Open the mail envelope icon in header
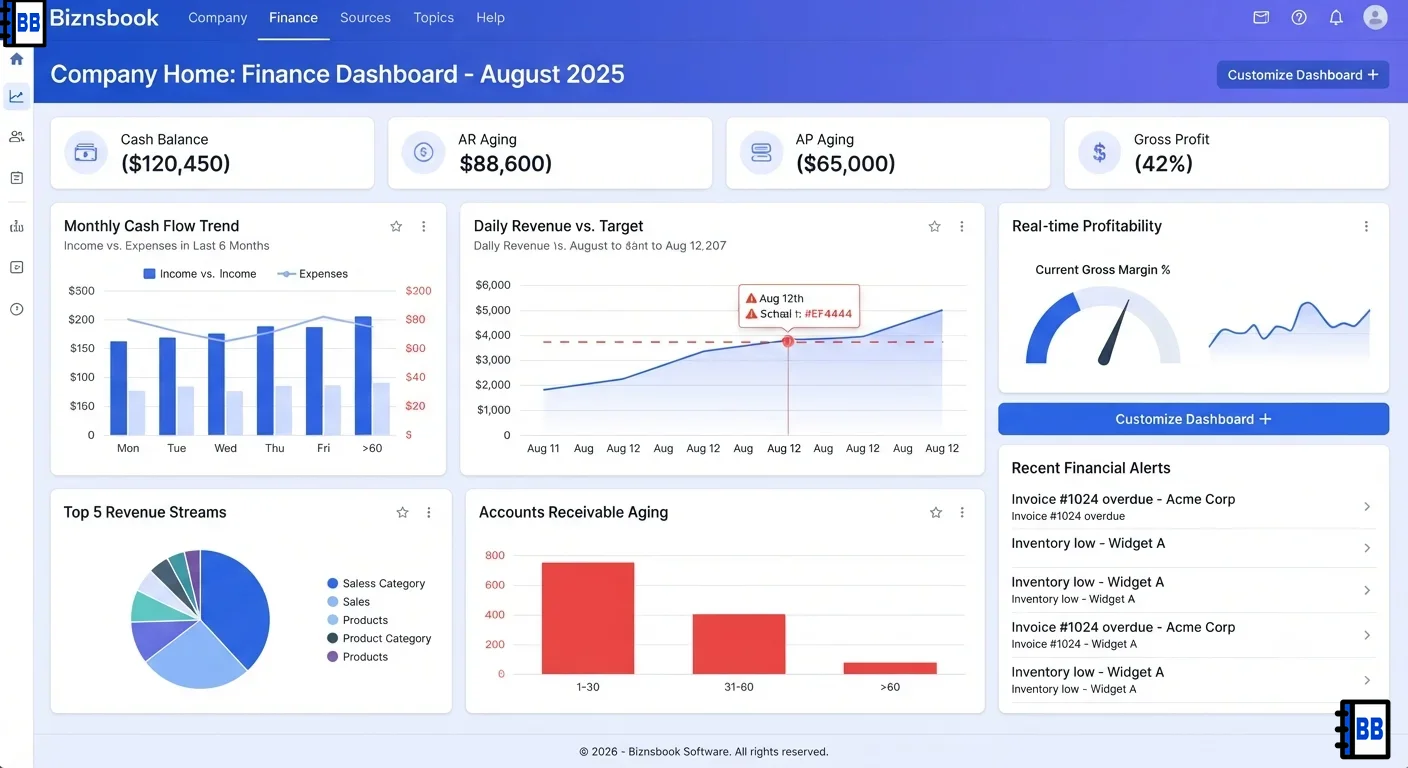This screenshot has width=1408, height=768. coord(1261,17)
